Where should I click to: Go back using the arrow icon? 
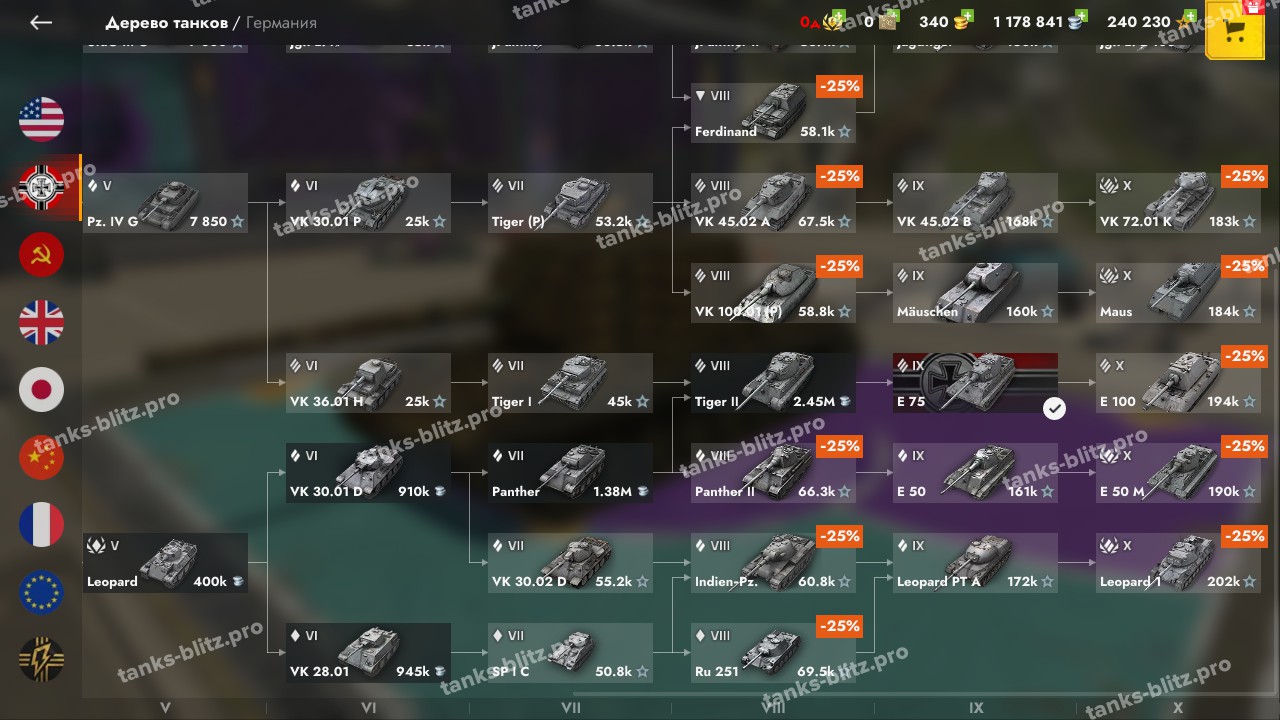41,22
